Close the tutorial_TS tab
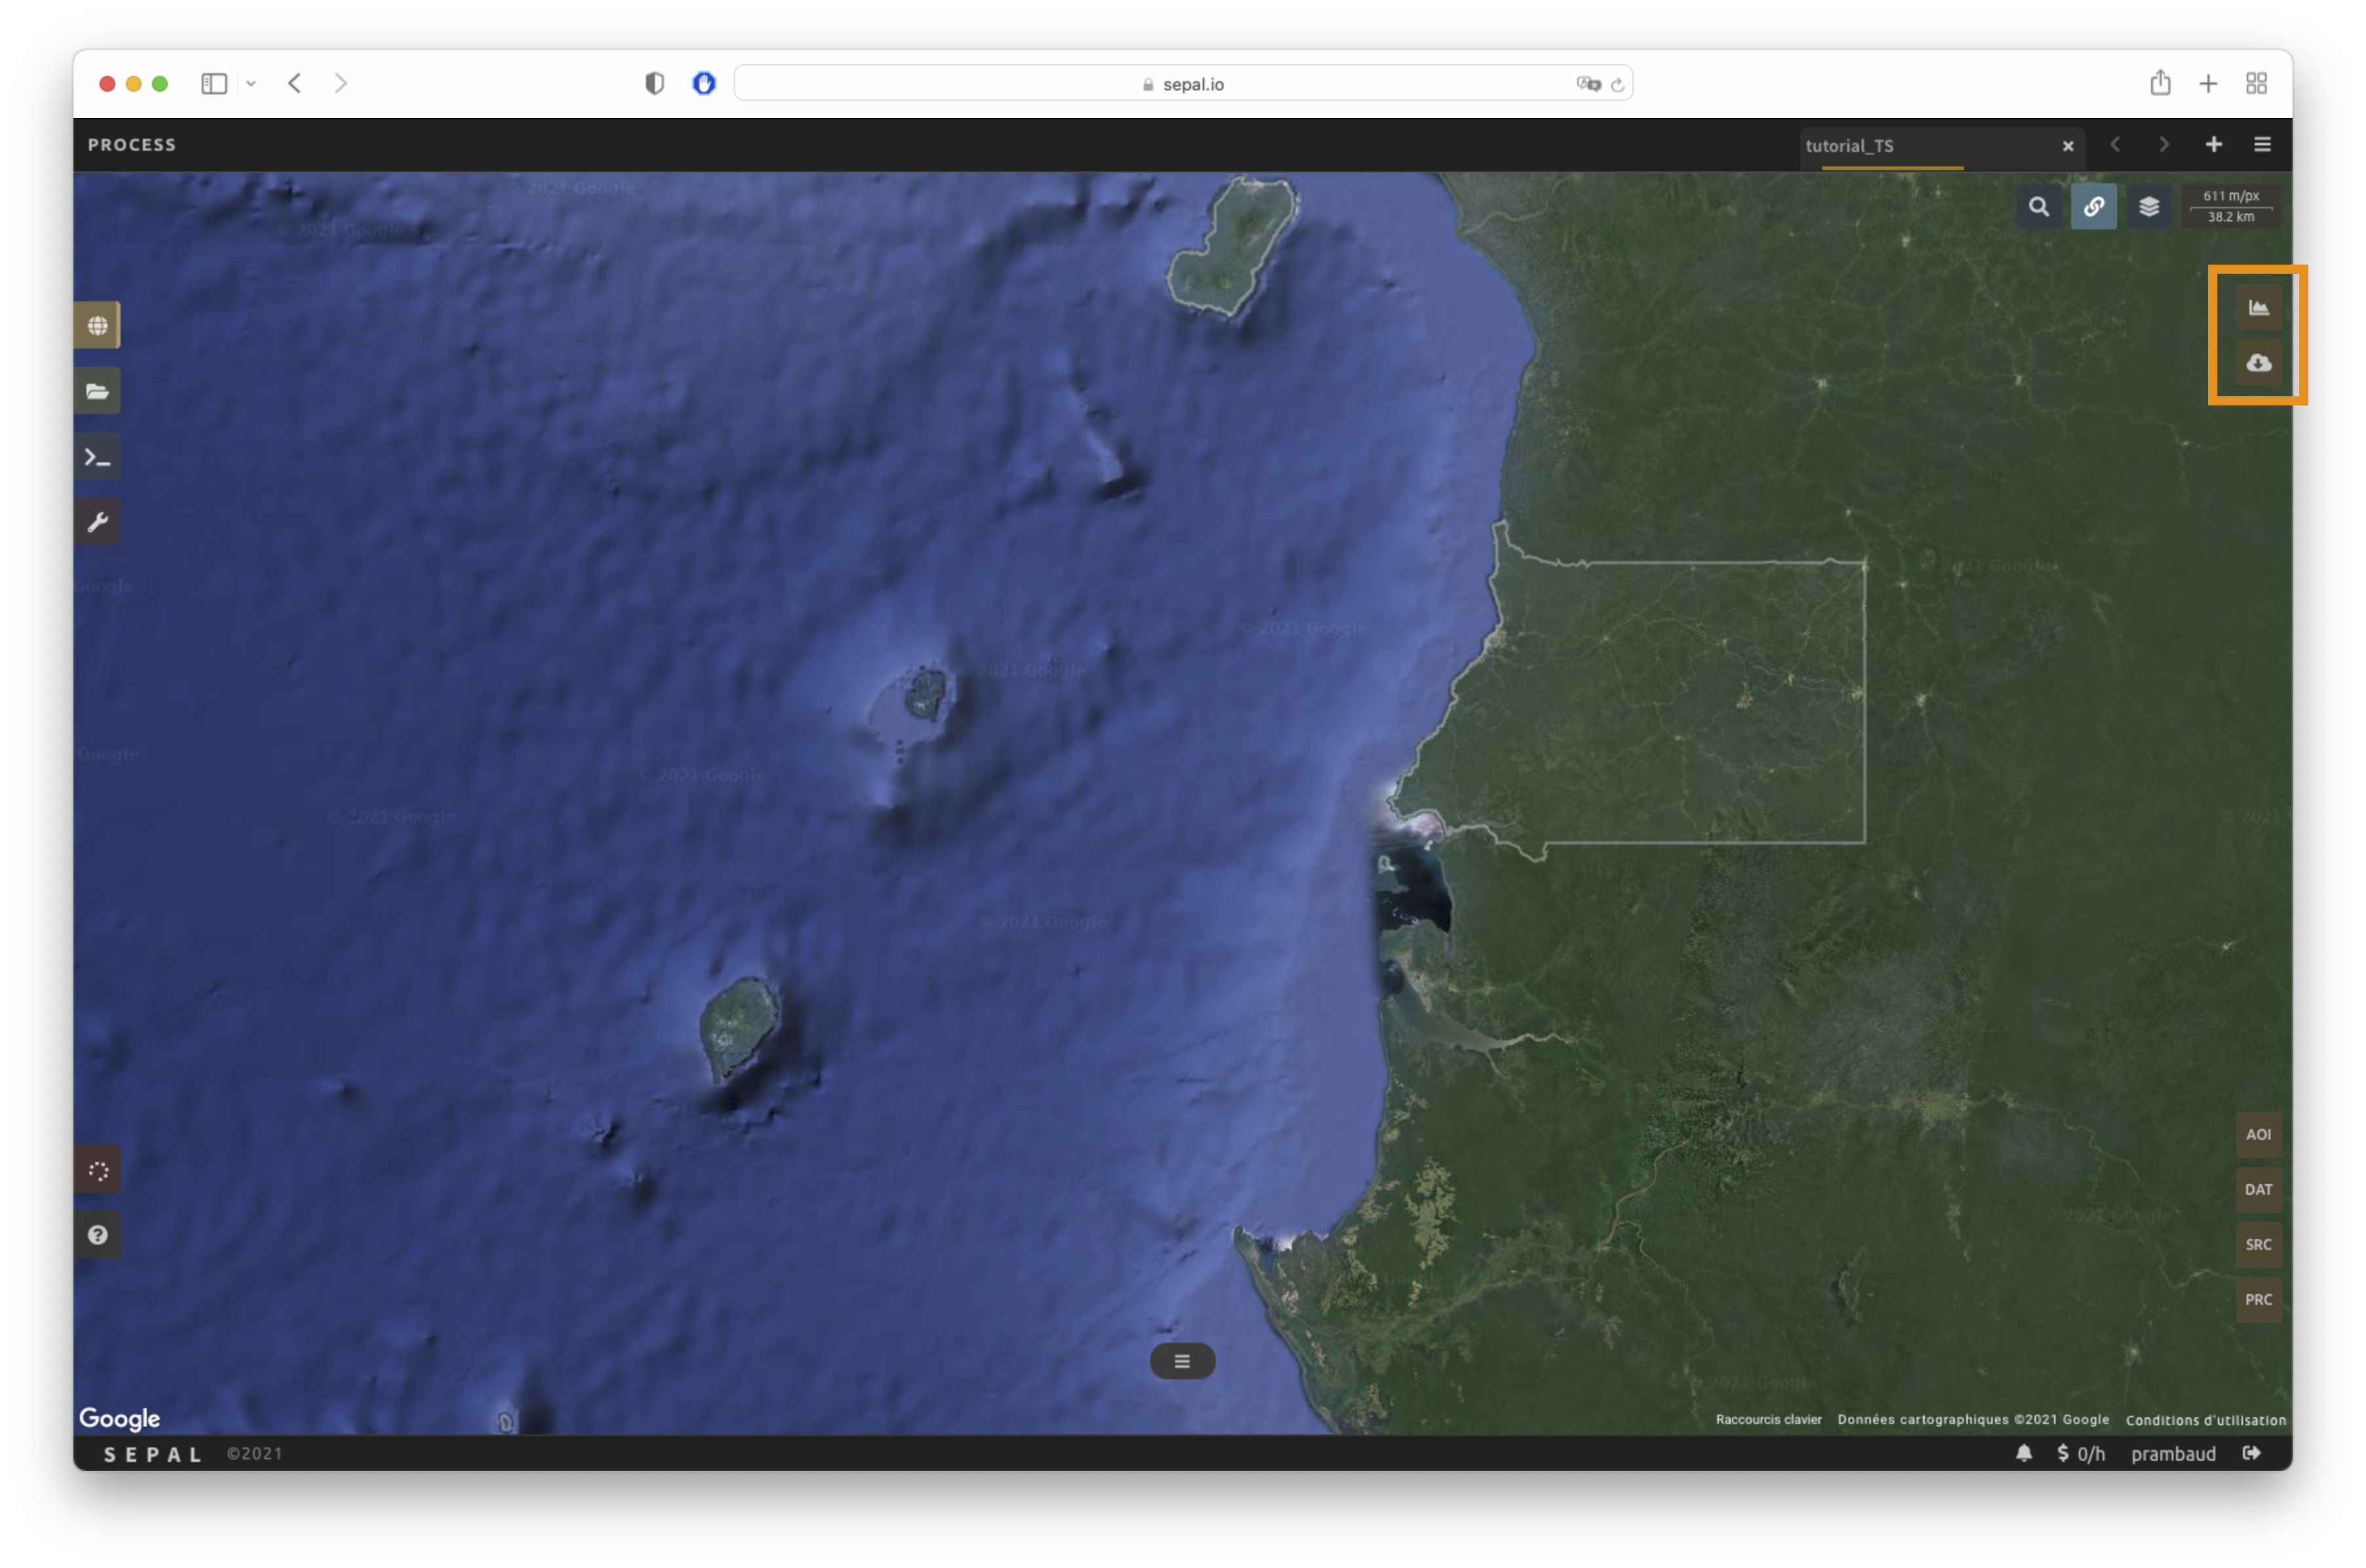The height and width of the screenshot is (1568, 2366). click(x=2068, y=146)
